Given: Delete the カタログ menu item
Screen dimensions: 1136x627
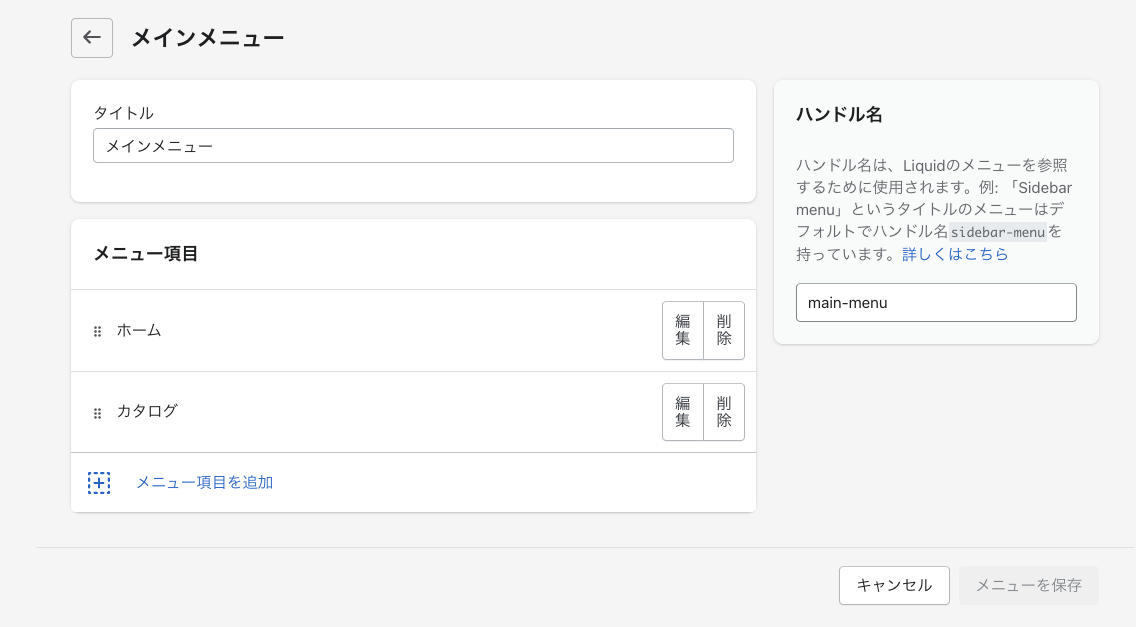Looking at the screenshot, I should click(724, 412).
